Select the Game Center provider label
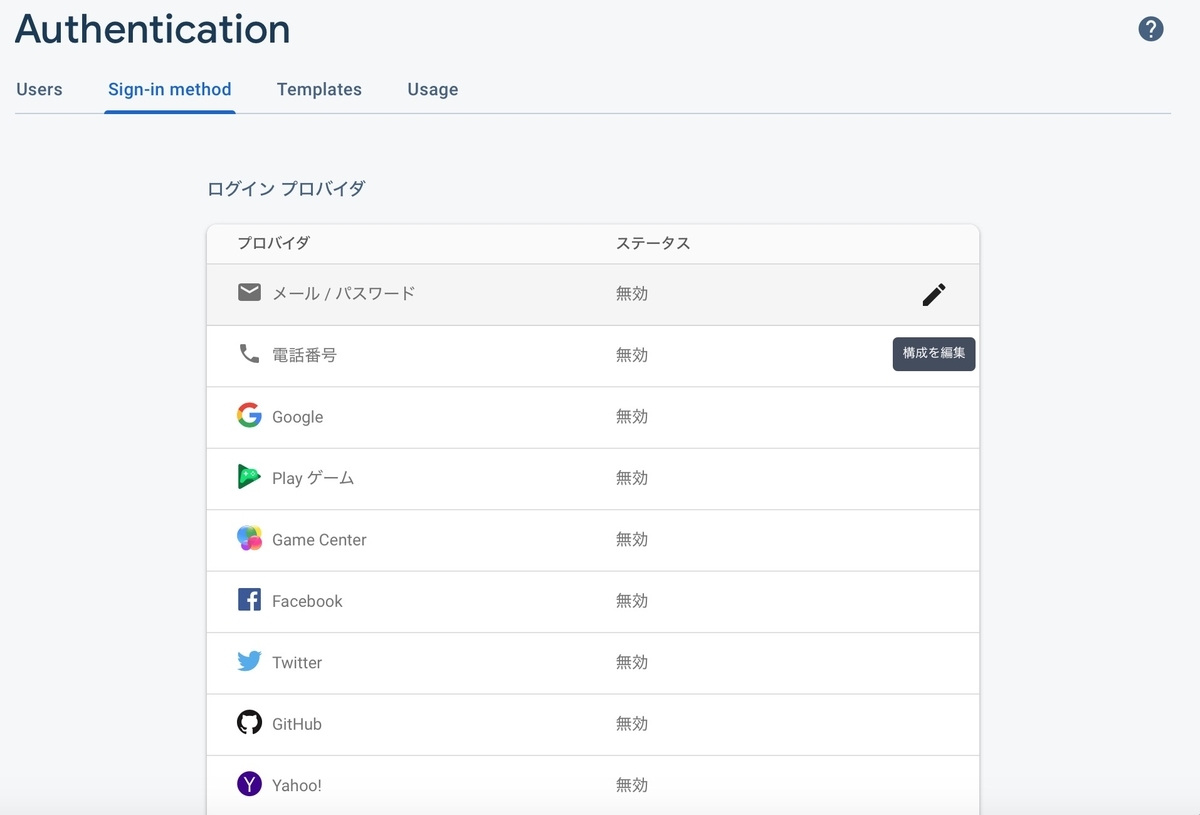 tap(319, 540)
